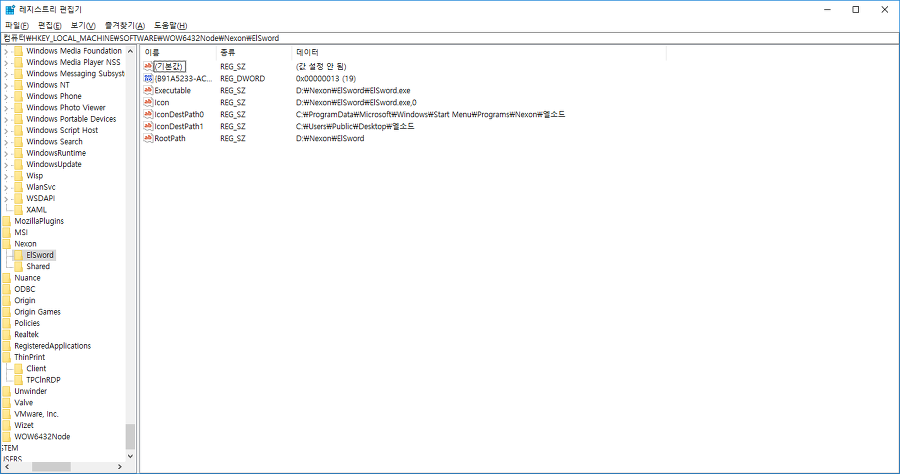
Task: Open the 즐겨찾기(A) menu
Action: coord(125,25)
